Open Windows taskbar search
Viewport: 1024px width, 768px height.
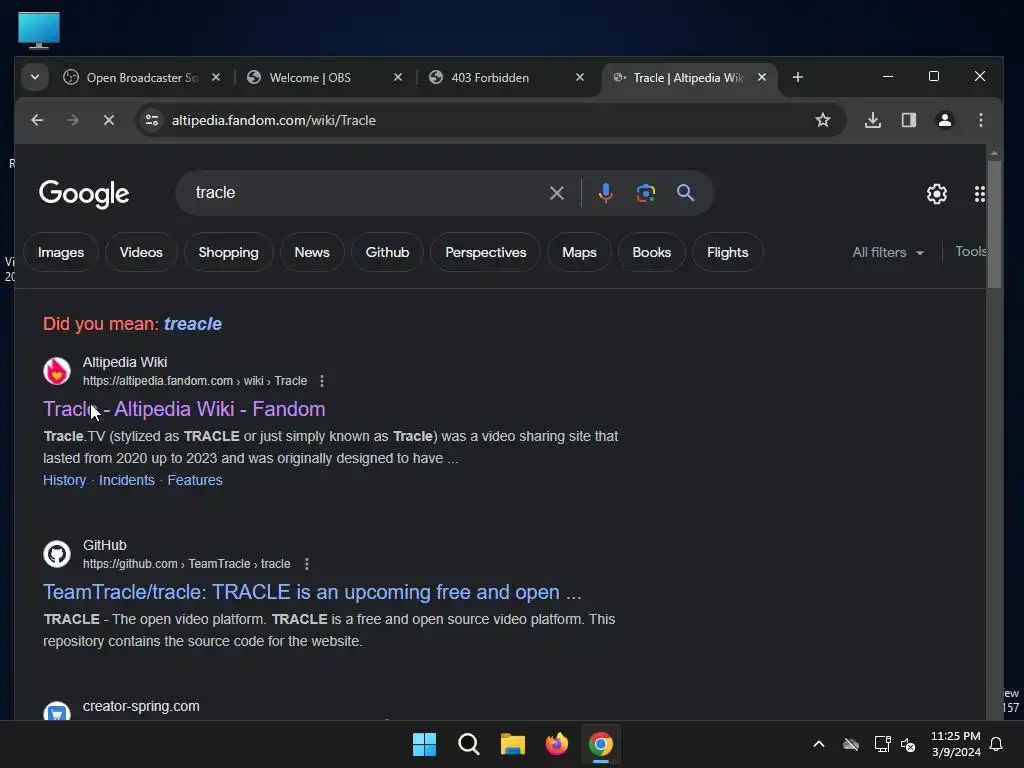coord(469,744)
